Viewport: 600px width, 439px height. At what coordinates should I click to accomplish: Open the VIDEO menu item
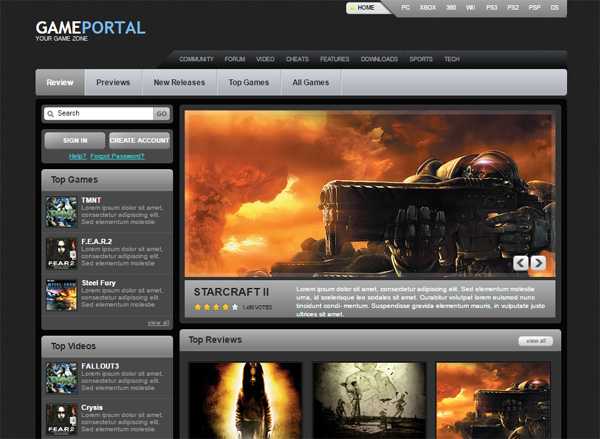(x=265, y=59)
